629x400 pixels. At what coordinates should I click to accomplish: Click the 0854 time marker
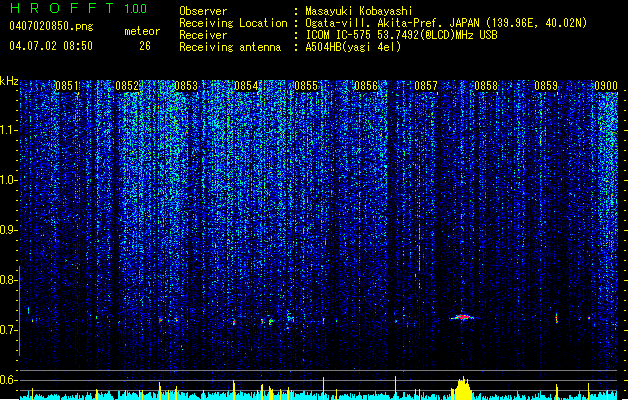click(246, 86)
